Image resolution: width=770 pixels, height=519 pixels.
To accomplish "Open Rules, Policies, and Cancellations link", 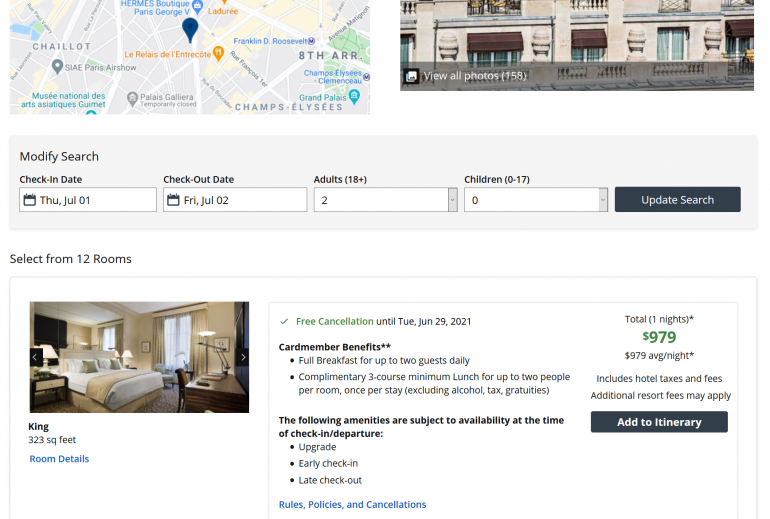I will click(352, 505).
